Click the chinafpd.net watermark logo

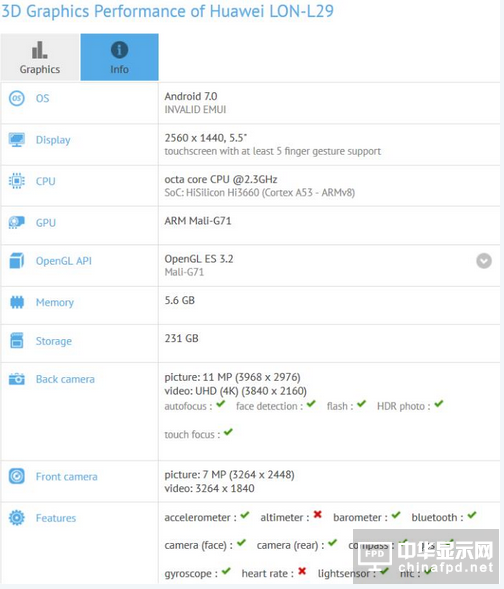click(x=426, y=557)
